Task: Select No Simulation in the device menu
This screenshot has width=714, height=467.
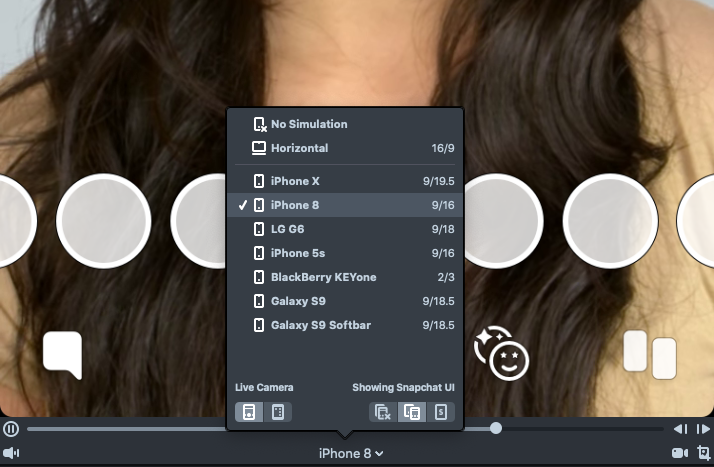Action: (308, 124)
